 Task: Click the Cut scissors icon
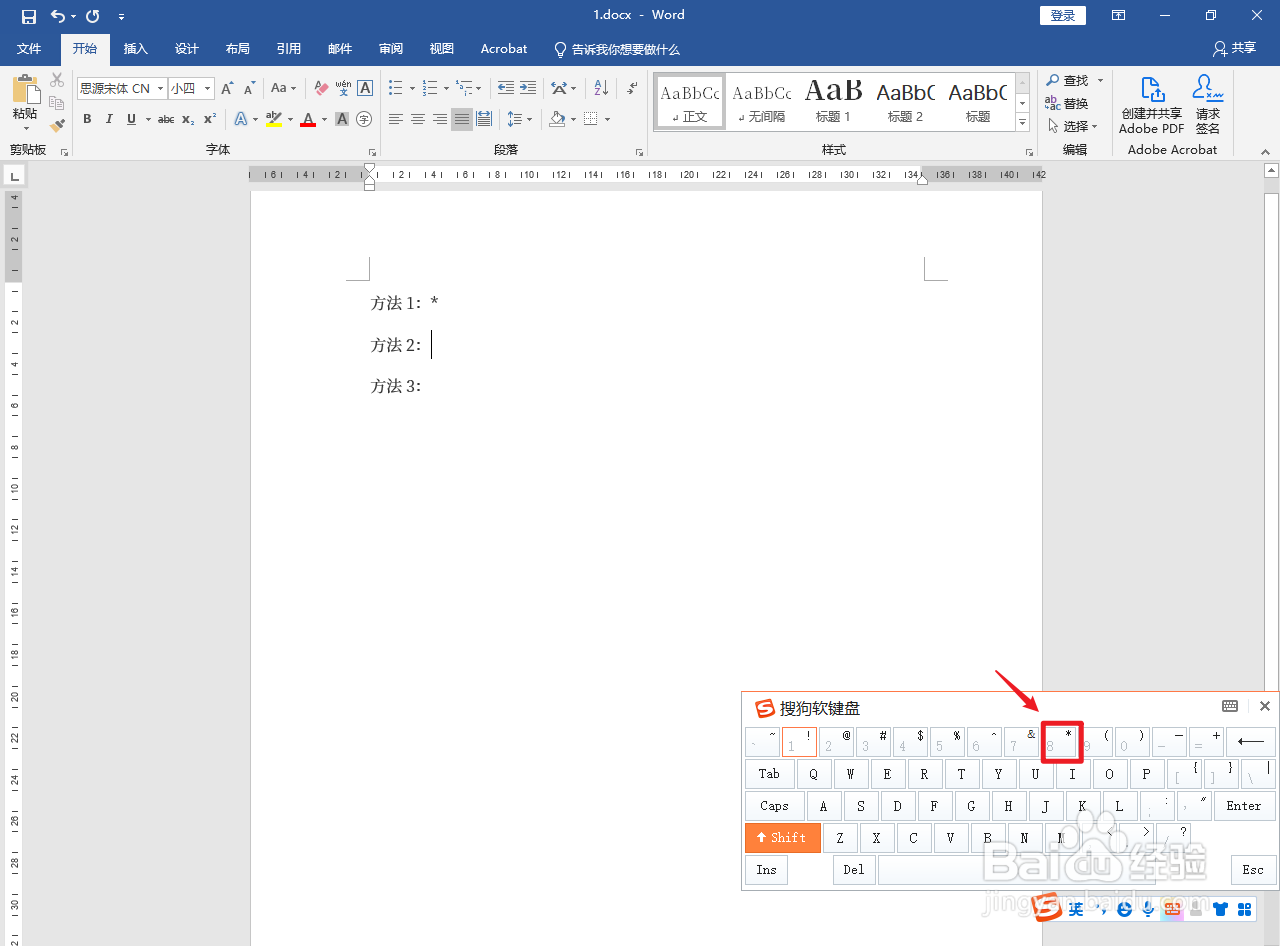pyautogui.click(x=57, y=80)
